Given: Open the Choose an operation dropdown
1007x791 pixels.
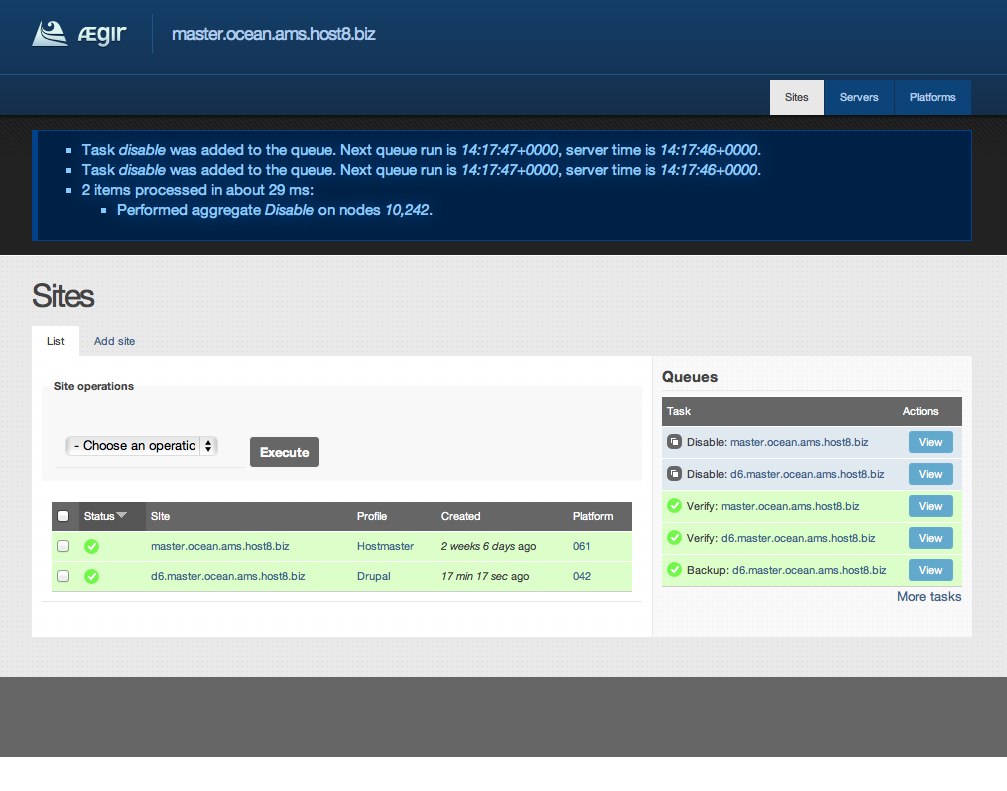Looking at the screenshot, I should point(141,446).
